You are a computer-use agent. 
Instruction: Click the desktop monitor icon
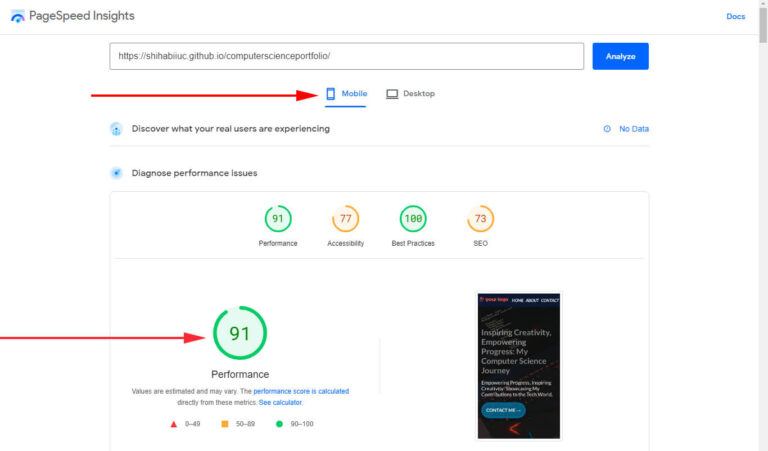tap(392, 94)
